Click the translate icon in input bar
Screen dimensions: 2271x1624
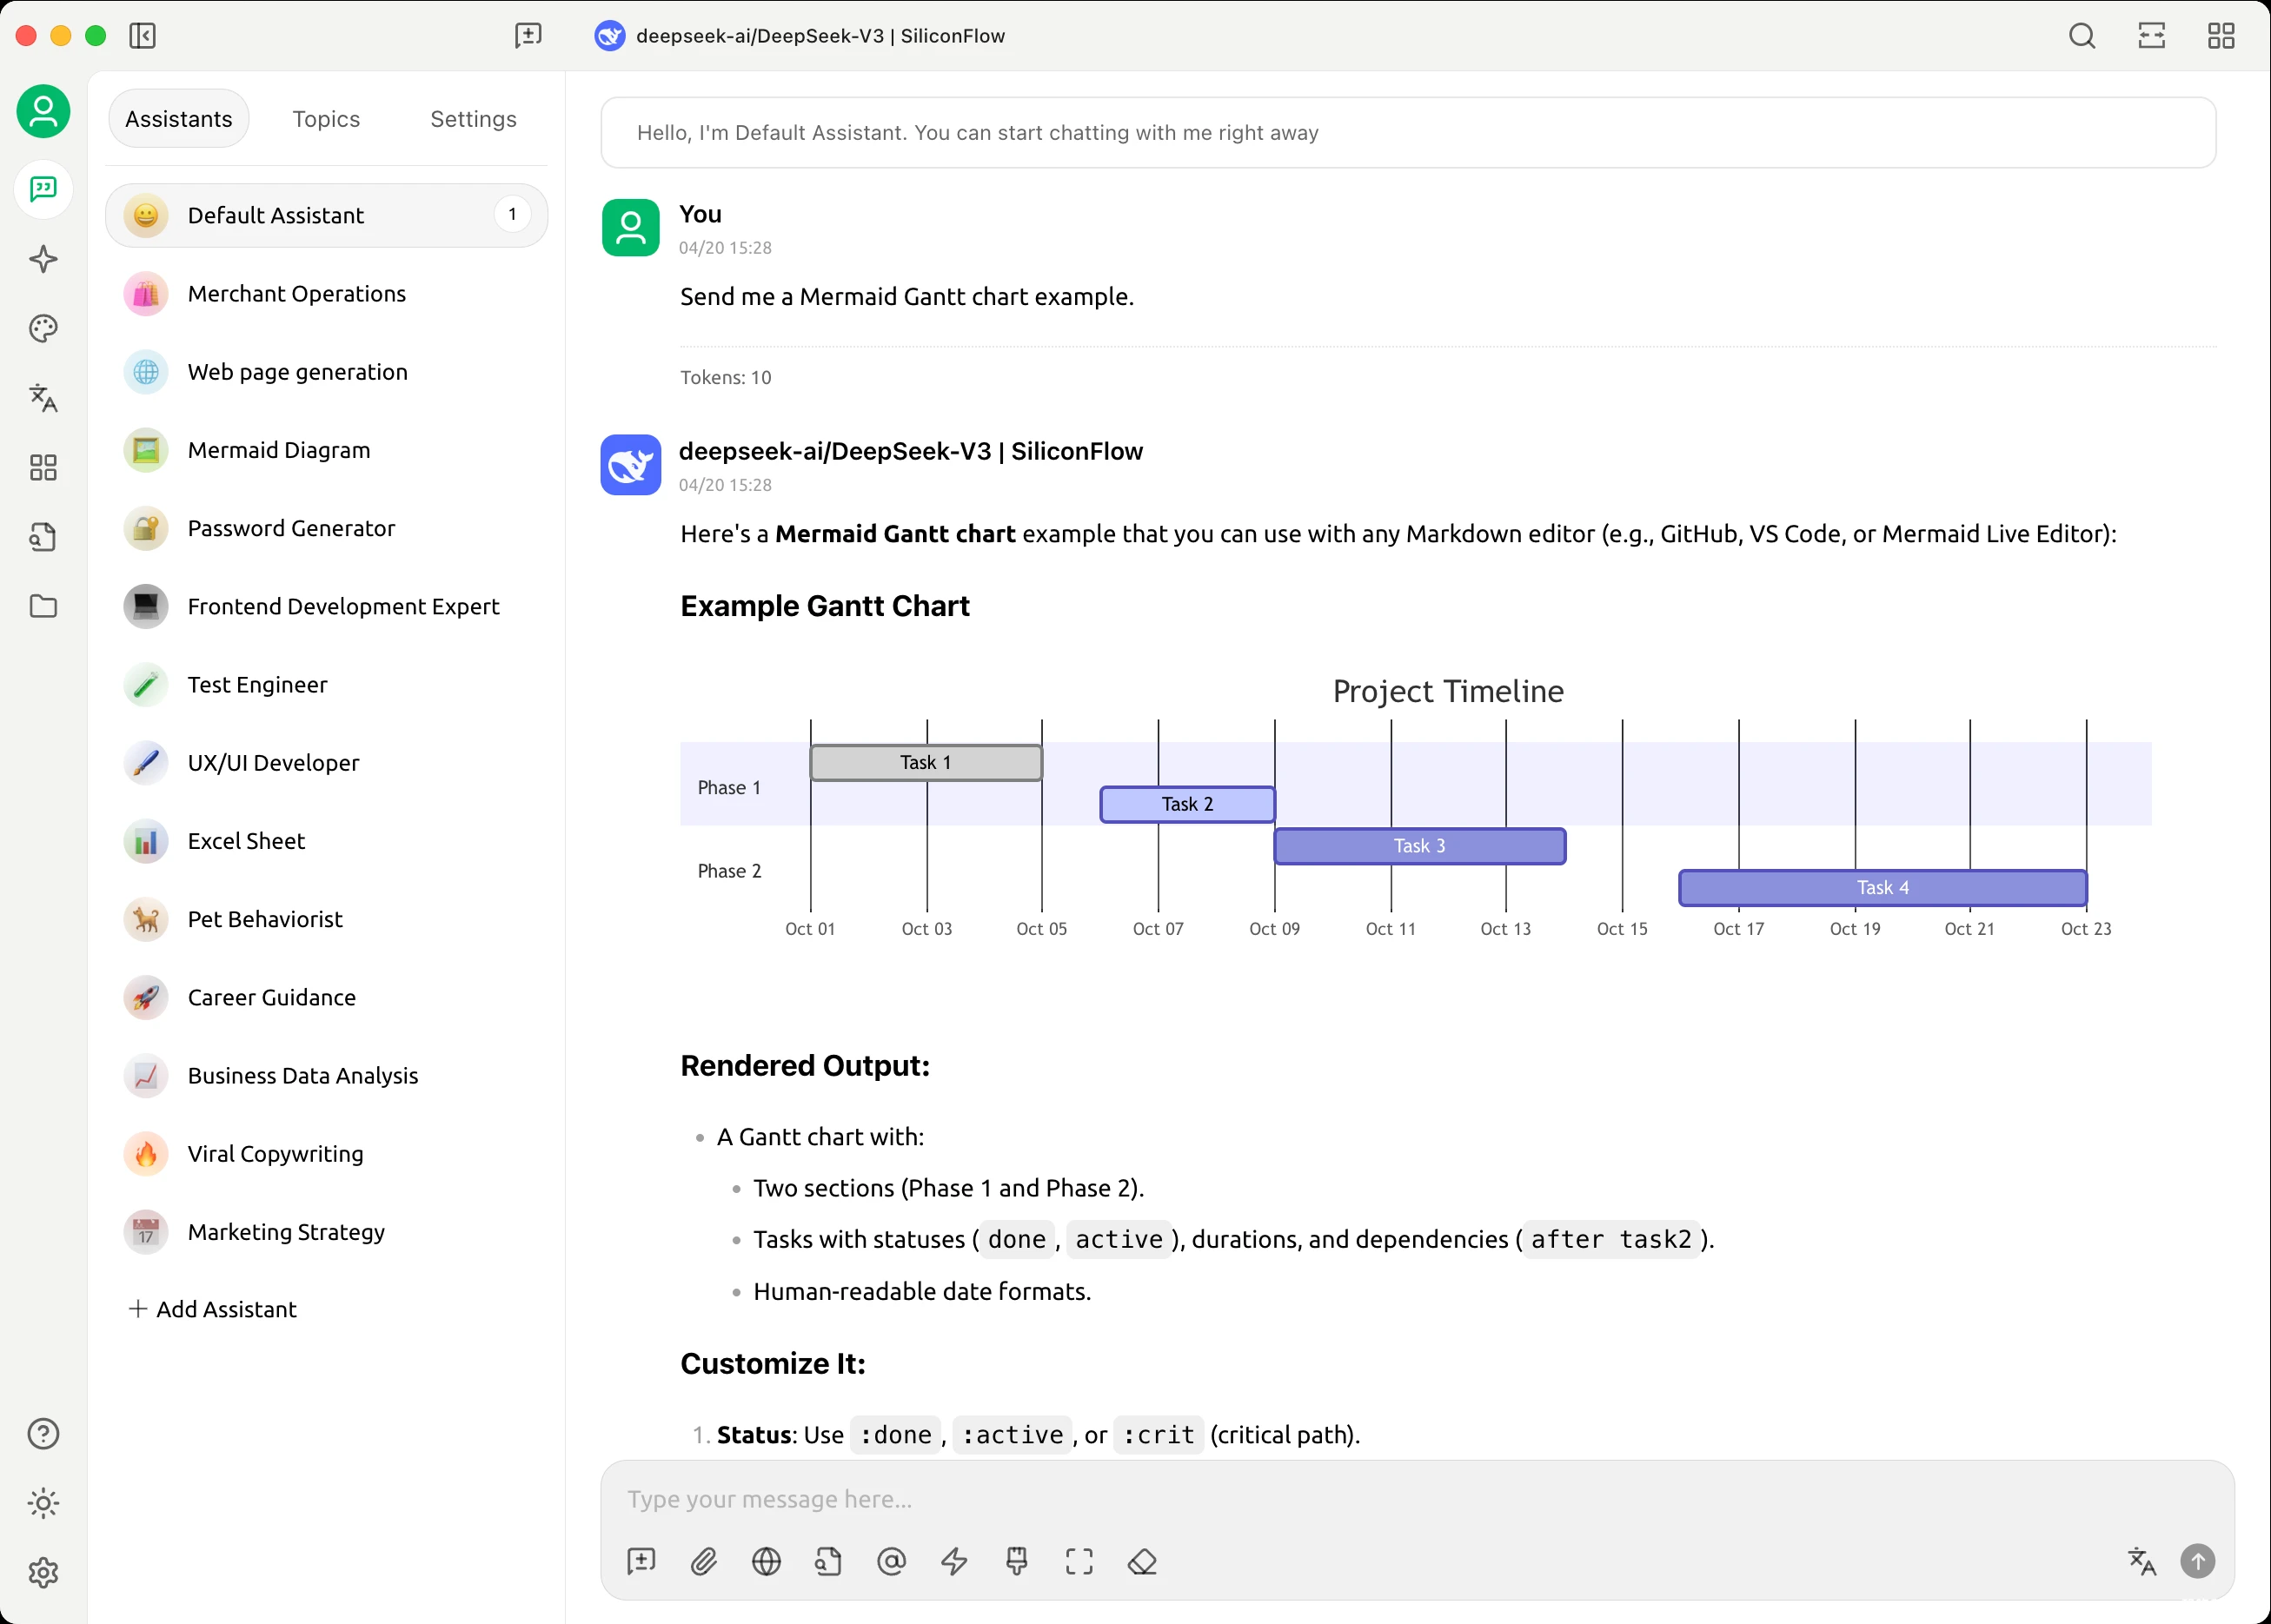click(x=2141, y=1561)
